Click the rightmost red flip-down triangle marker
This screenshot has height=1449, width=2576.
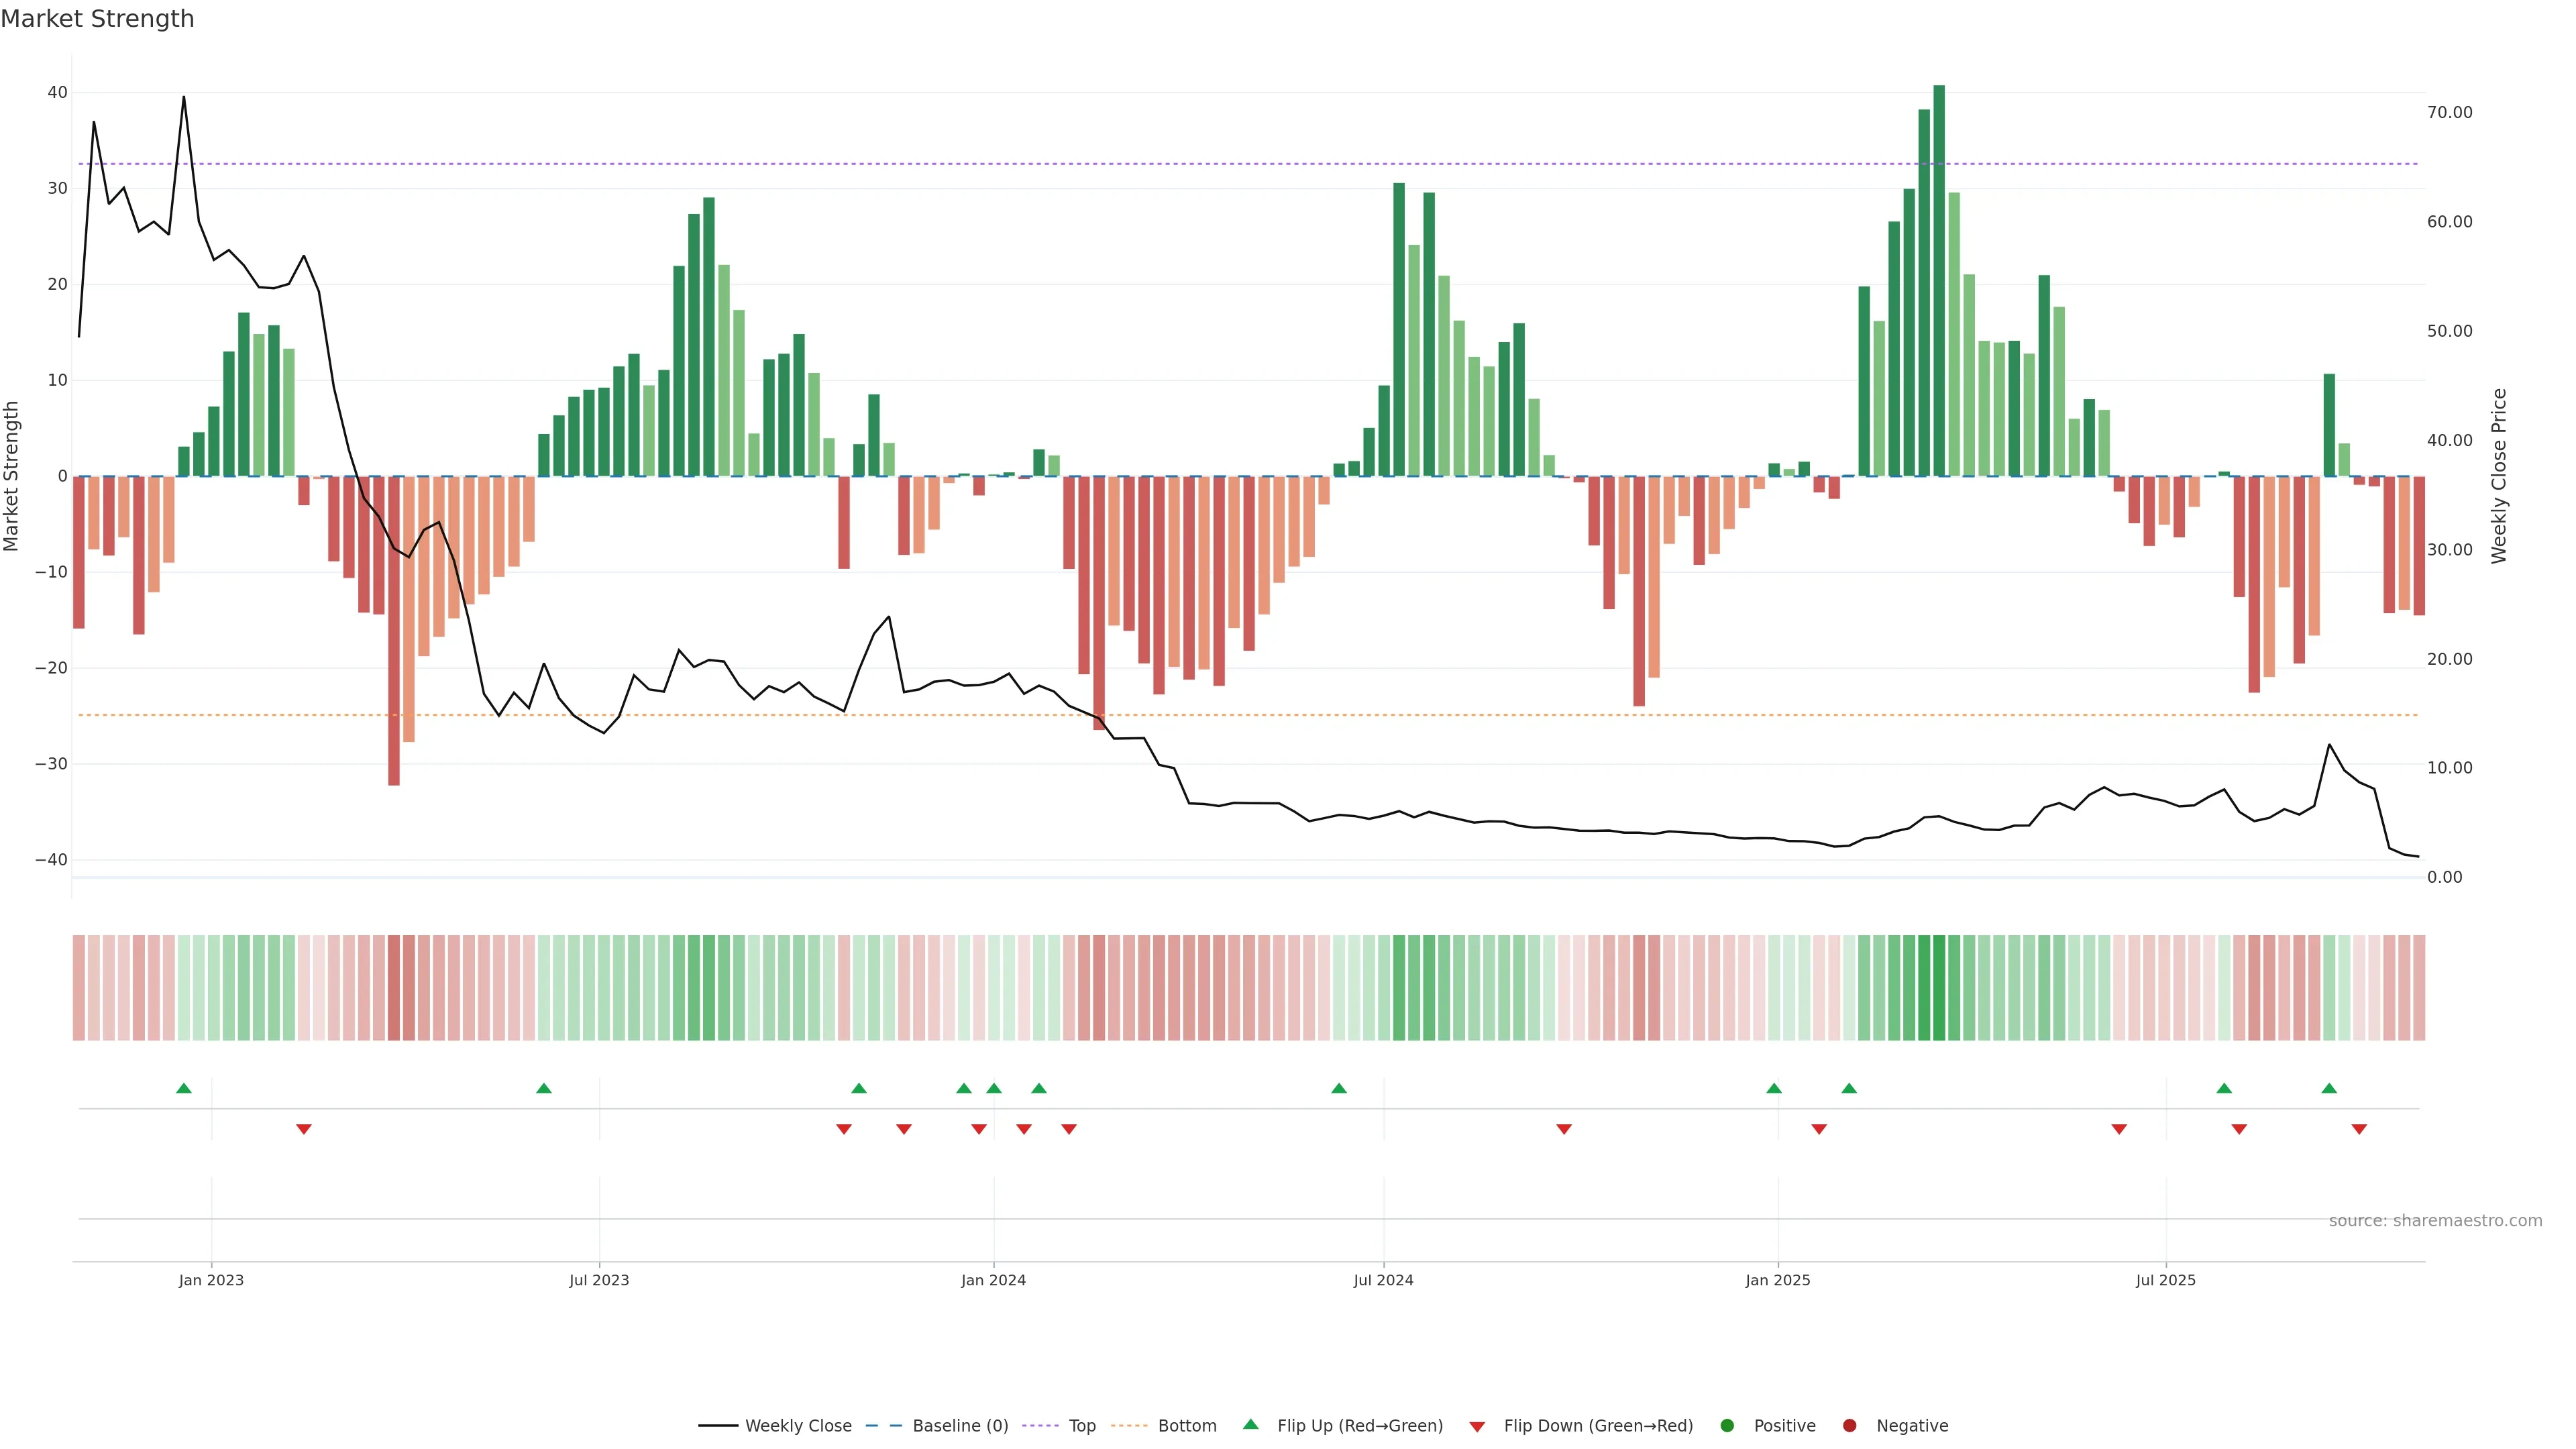pyautogui.click(x=2359, y=1129)
